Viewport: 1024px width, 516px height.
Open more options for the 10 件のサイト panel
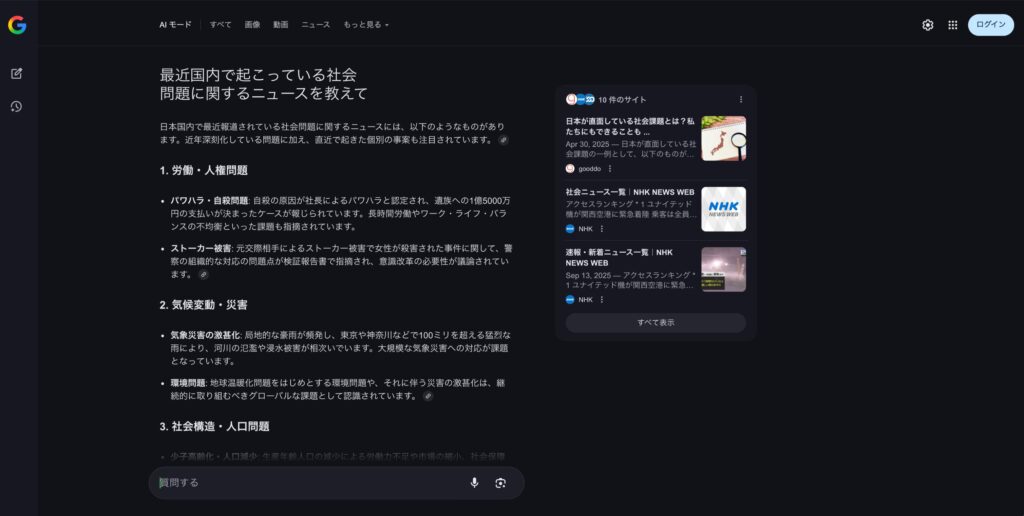pos(740,100)
